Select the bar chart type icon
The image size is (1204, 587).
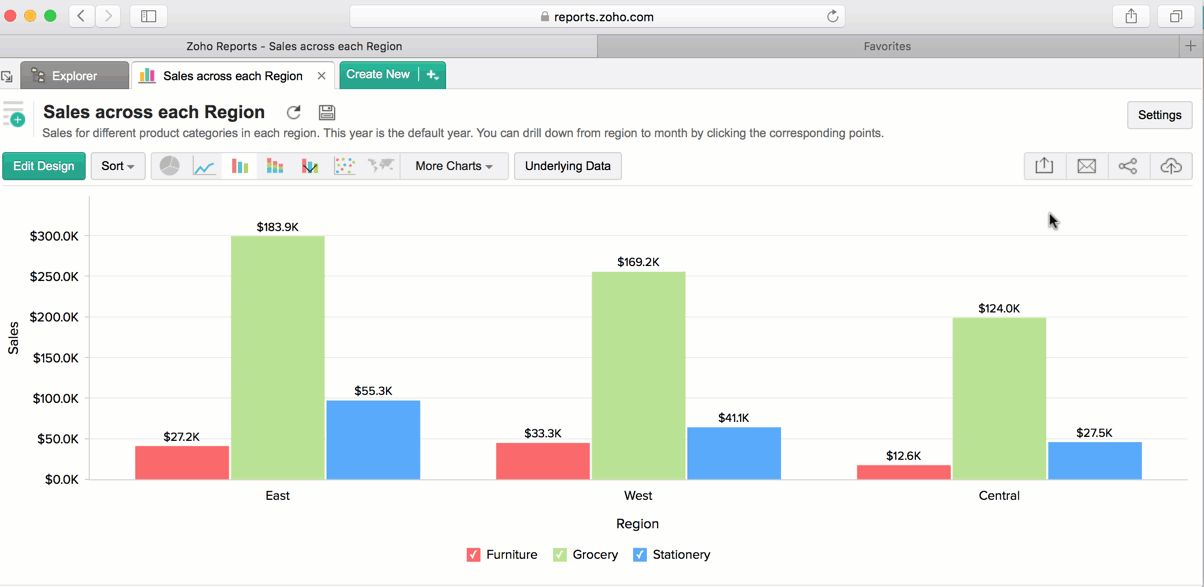pyautogui.click(x=240, y=166)
